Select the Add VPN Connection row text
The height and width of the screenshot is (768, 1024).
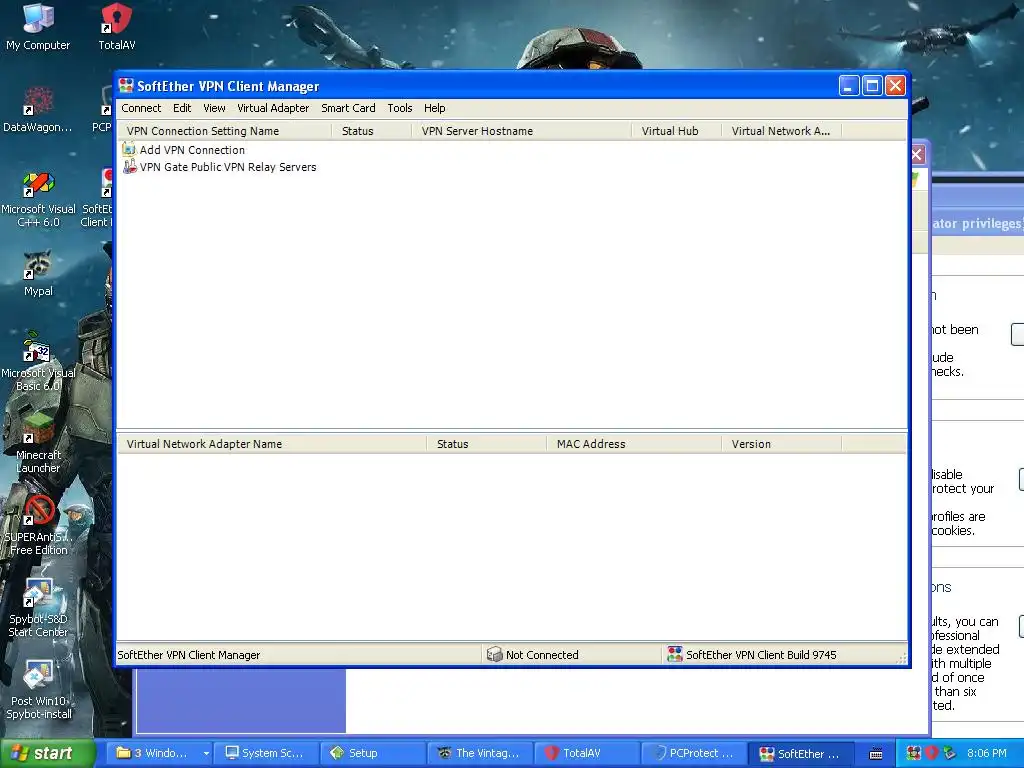192,150
